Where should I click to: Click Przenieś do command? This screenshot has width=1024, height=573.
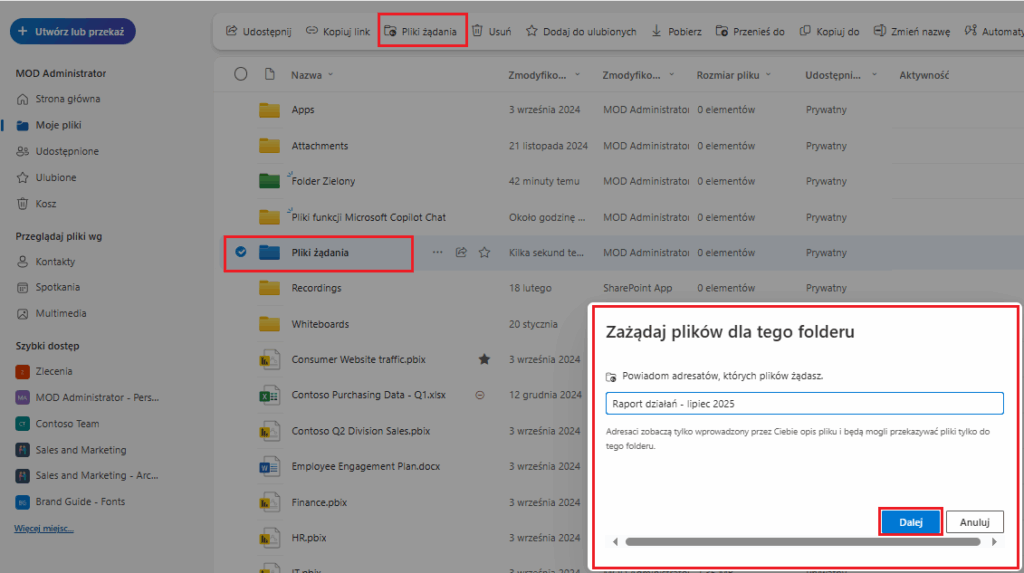click(x=750, y=31)
